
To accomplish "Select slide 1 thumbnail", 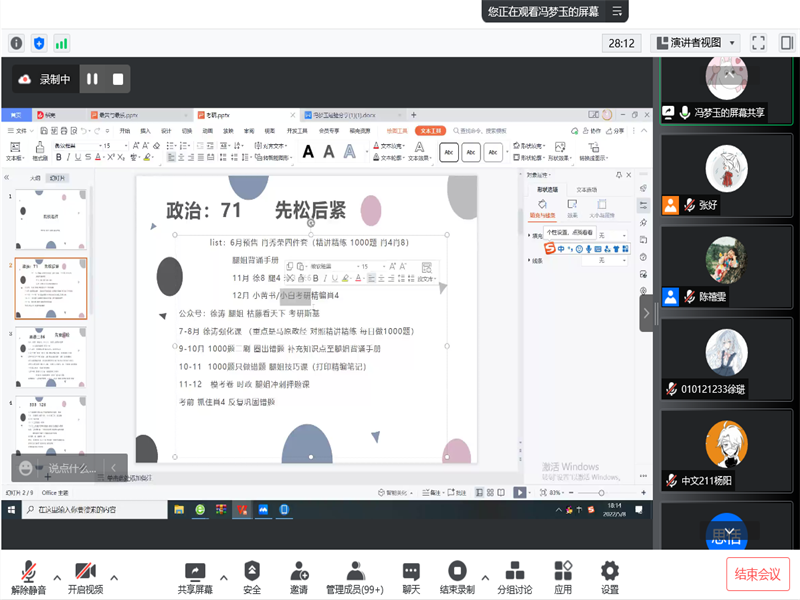I will [x=51, y=219].
